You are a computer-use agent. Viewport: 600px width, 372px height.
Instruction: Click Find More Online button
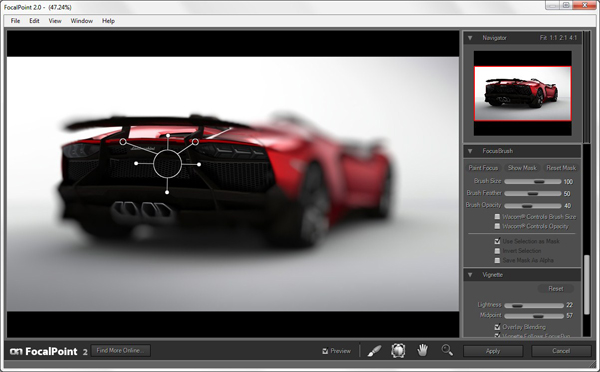[x=121, y=351]
